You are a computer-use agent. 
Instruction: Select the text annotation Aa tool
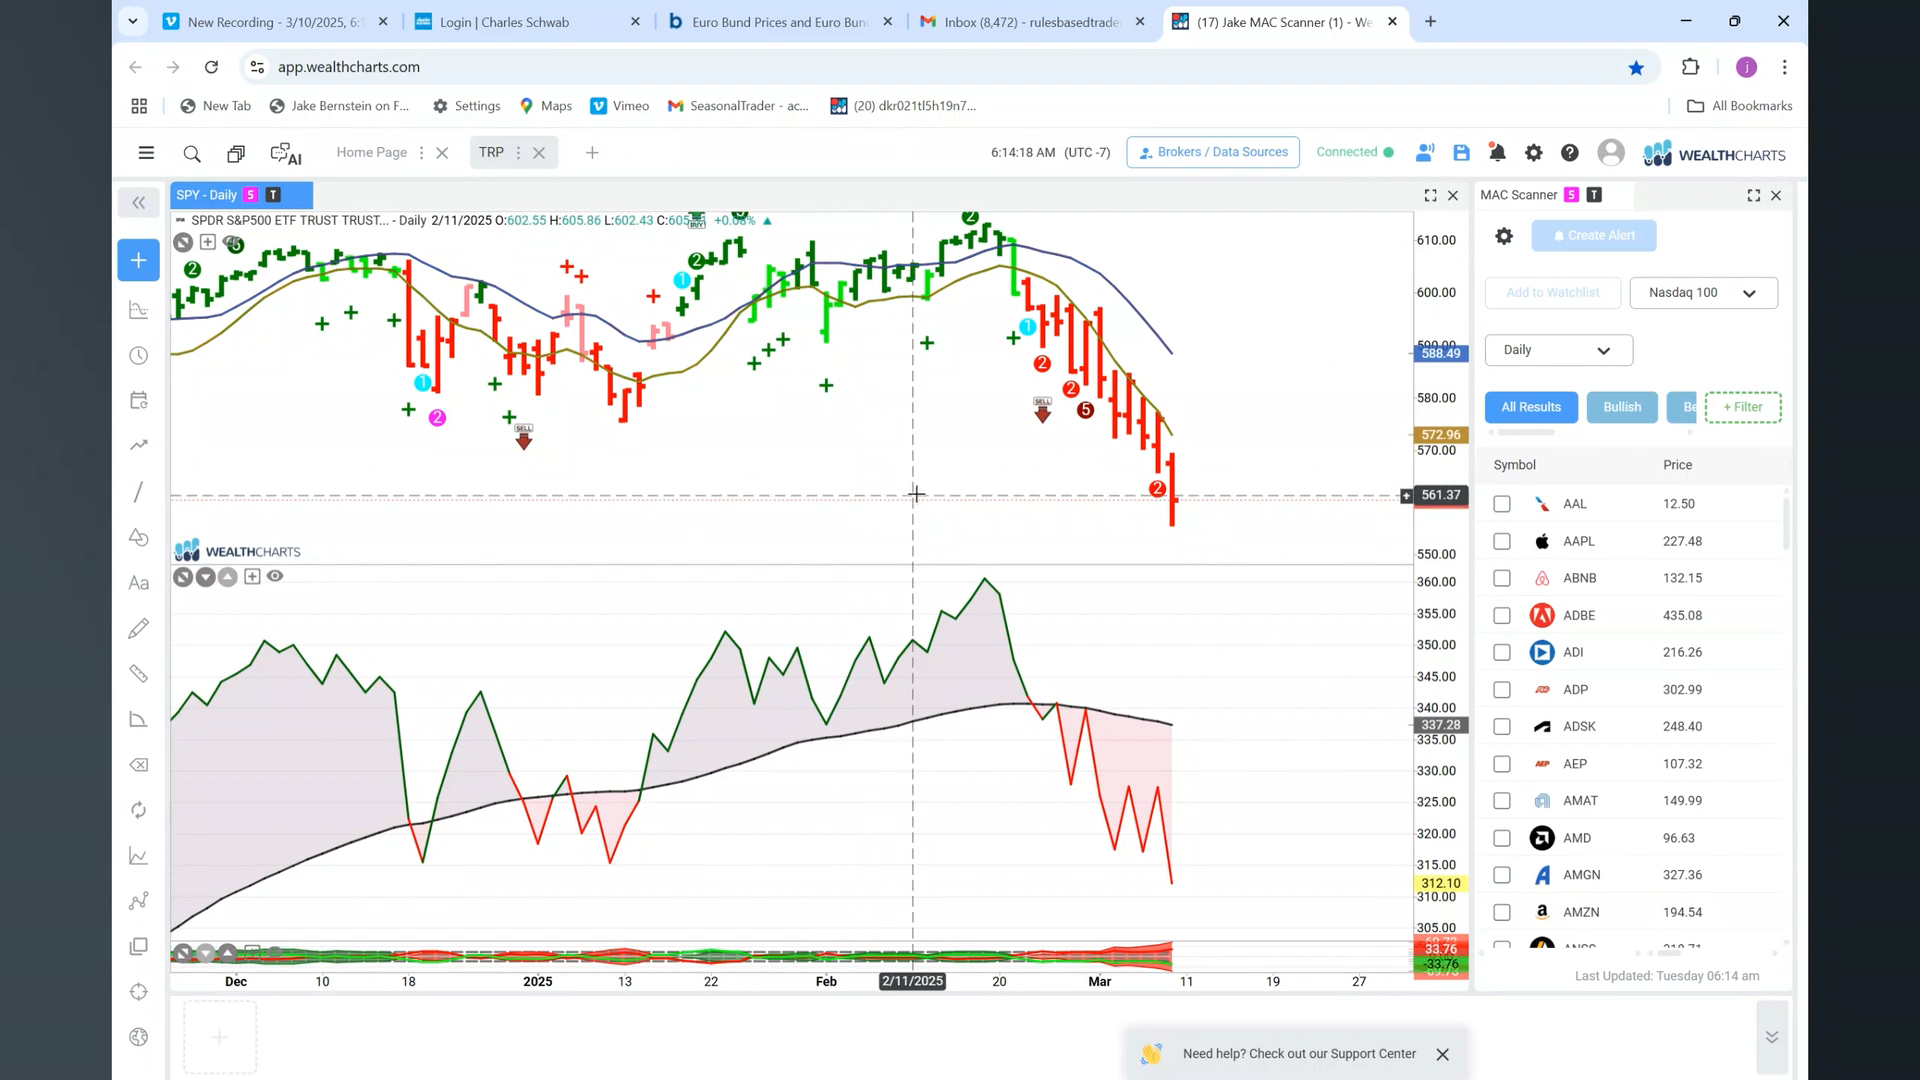(139, 583)
